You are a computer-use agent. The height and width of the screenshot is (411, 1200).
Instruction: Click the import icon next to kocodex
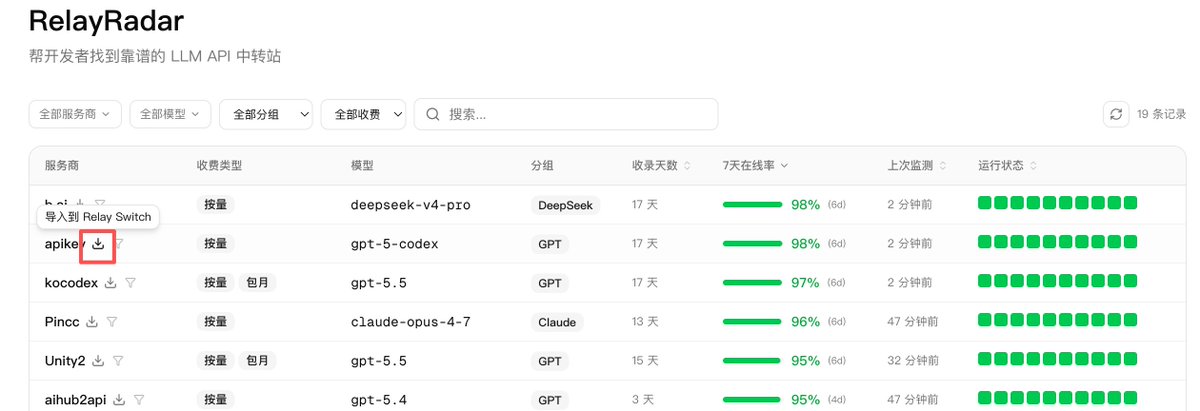(x=111, y=283)
